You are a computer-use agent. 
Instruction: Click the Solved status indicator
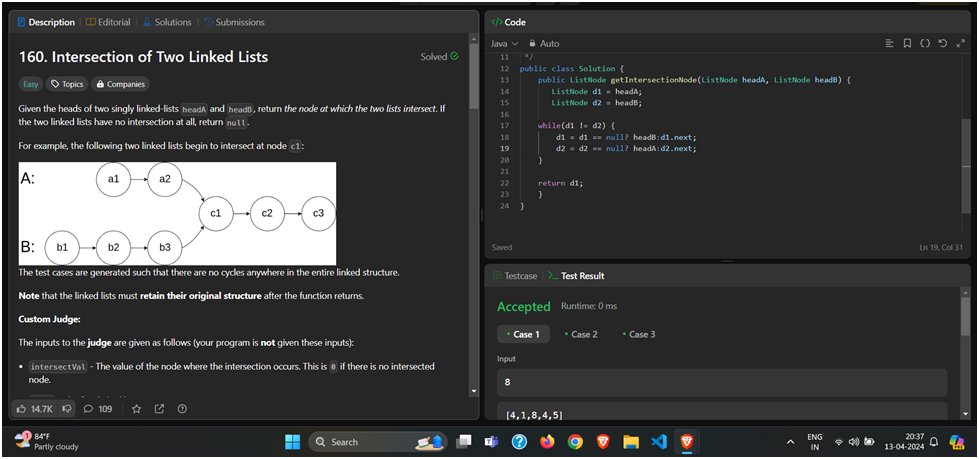[440, 57]
